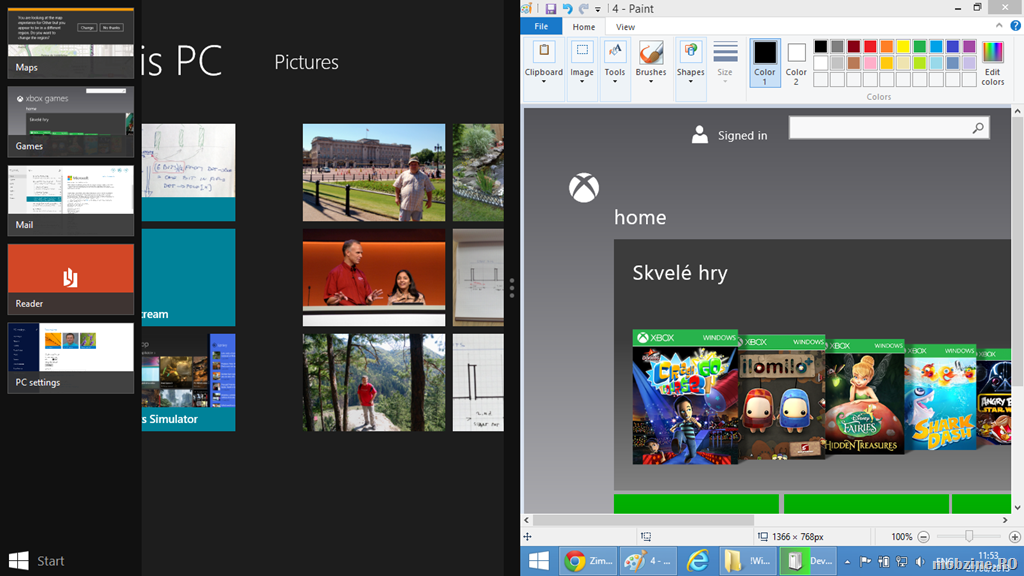Expand the Tools group dropdown
This screenshot has height=576, width=1024.
tap(615, 69)
